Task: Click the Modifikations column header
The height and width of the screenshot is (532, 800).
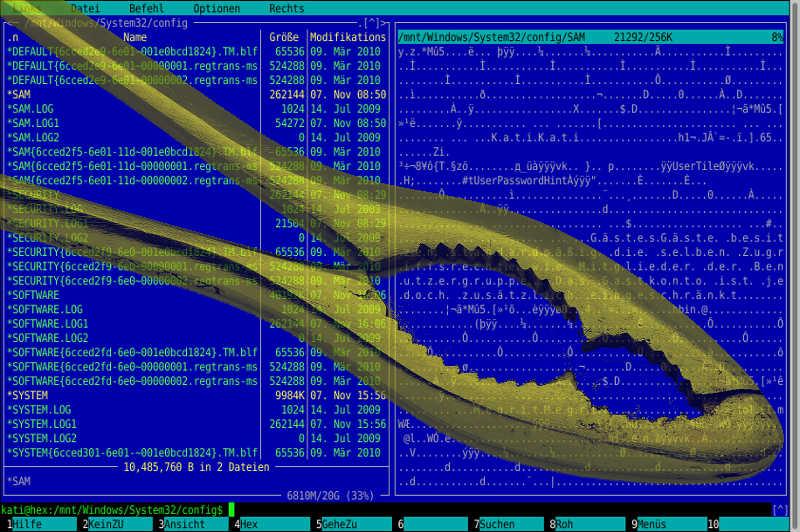Action: [346, 37]
